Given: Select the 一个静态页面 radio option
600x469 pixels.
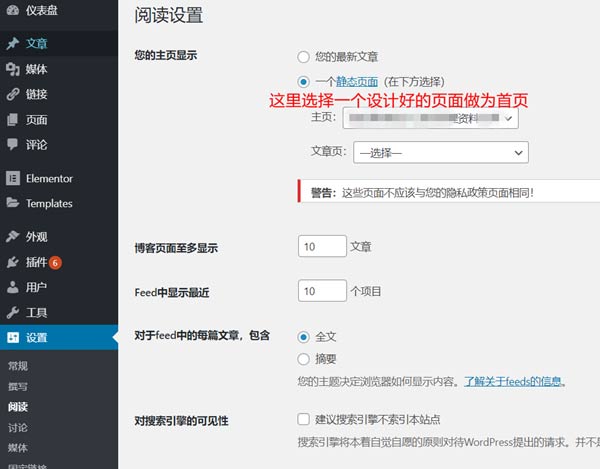Looking at the screenshot, I should (x=303, y=81).
